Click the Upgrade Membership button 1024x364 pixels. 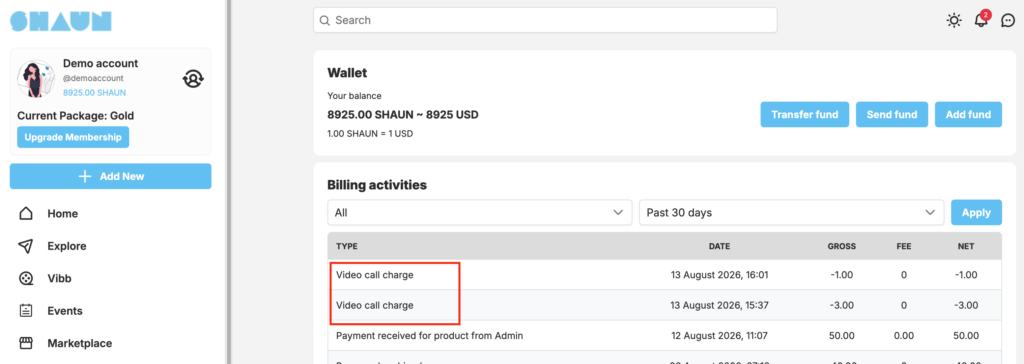pyautogui.click(x=73, y=137)
